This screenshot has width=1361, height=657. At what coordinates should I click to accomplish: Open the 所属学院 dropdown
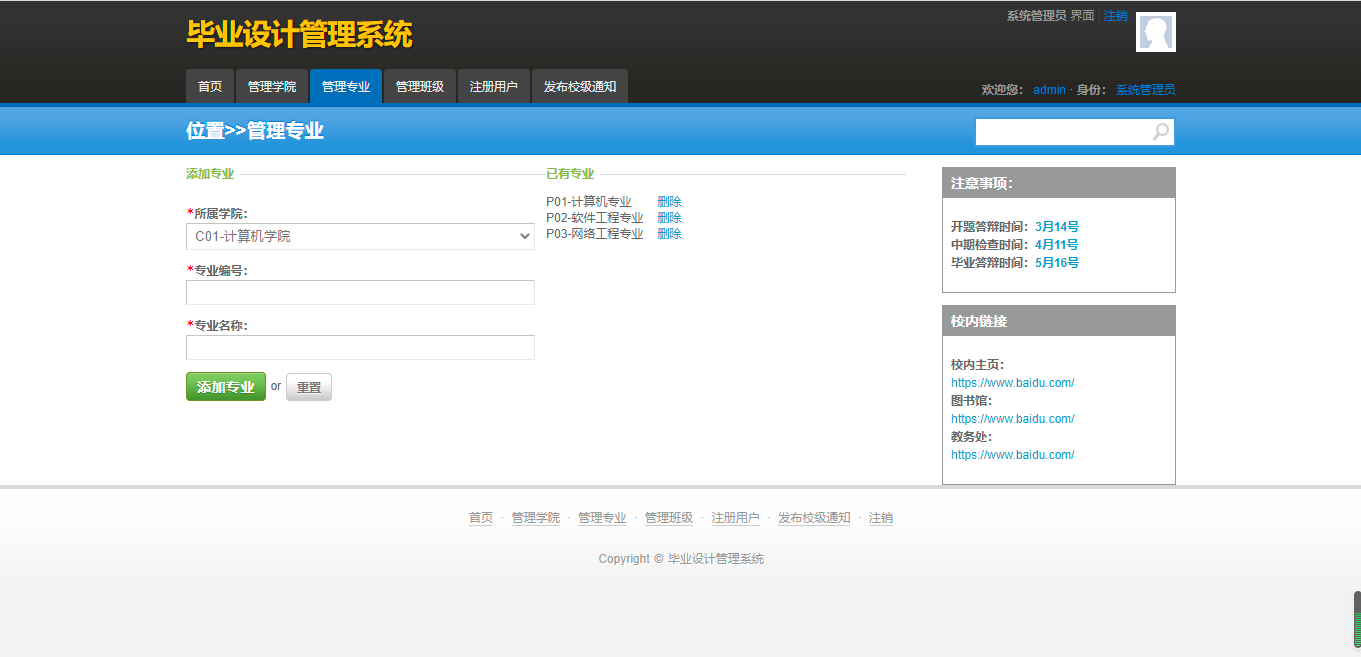[360, 237]
